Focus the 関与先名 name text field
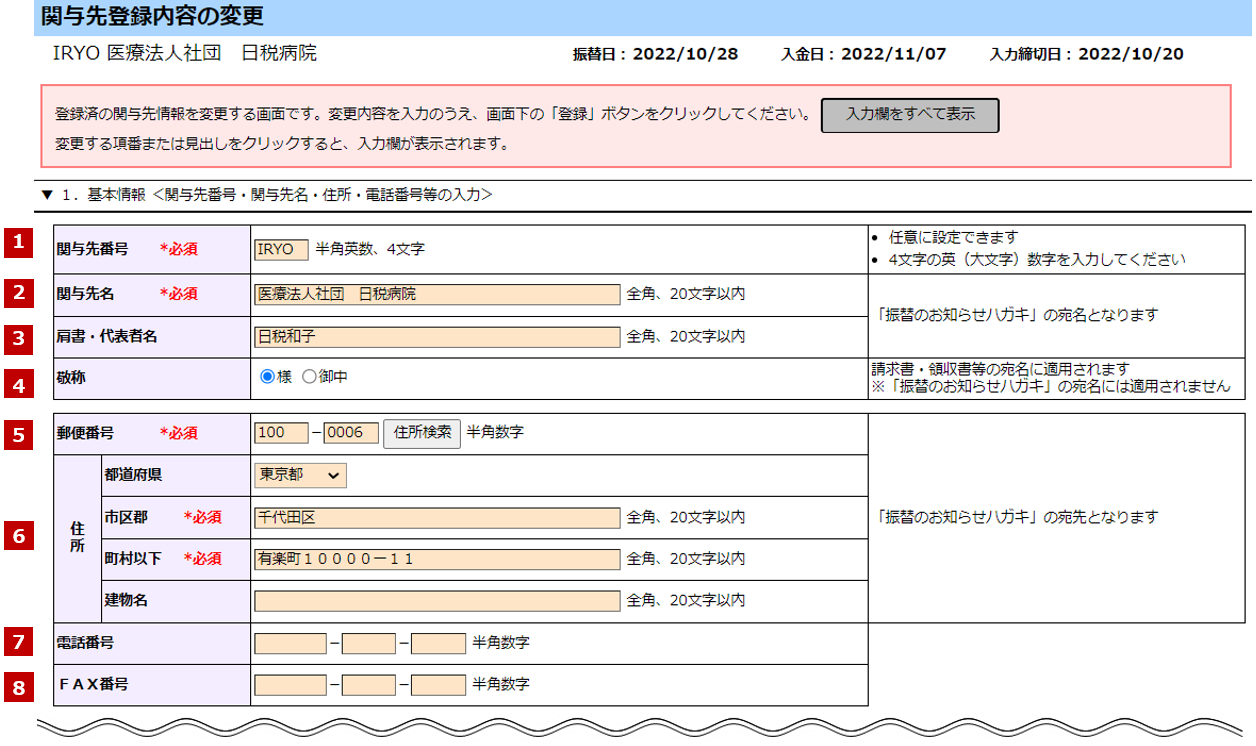Viewport: 1256px width, 746px height. (x=437, y=294)
